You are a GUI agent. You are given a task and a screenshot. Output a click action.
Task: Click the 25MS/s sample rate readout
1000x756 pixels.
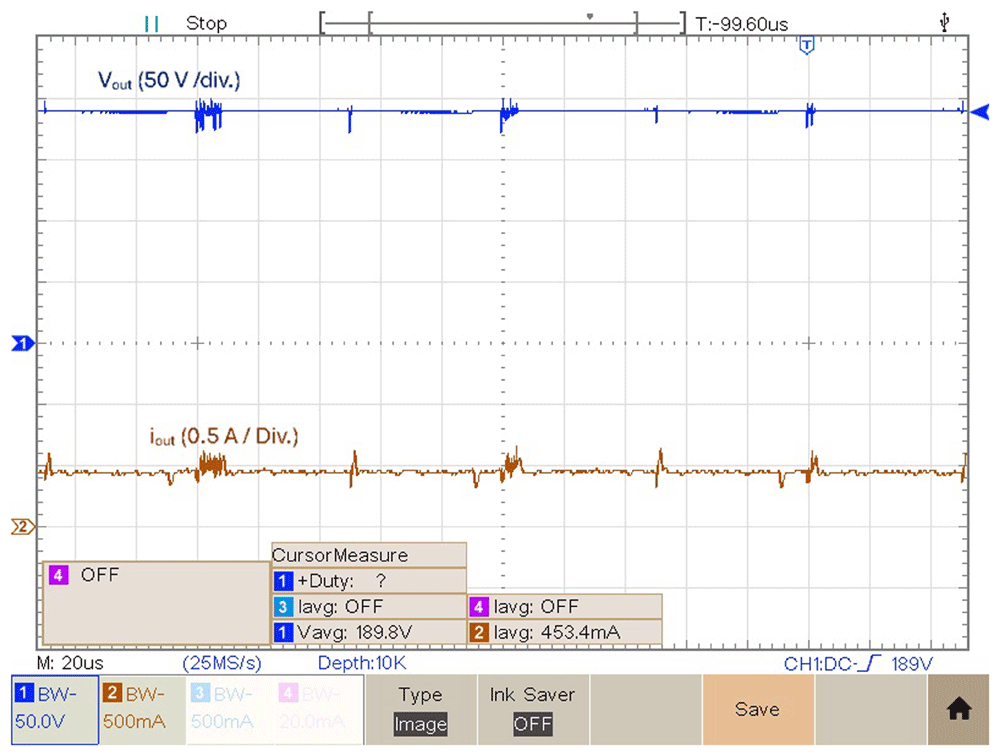[222, 663]
